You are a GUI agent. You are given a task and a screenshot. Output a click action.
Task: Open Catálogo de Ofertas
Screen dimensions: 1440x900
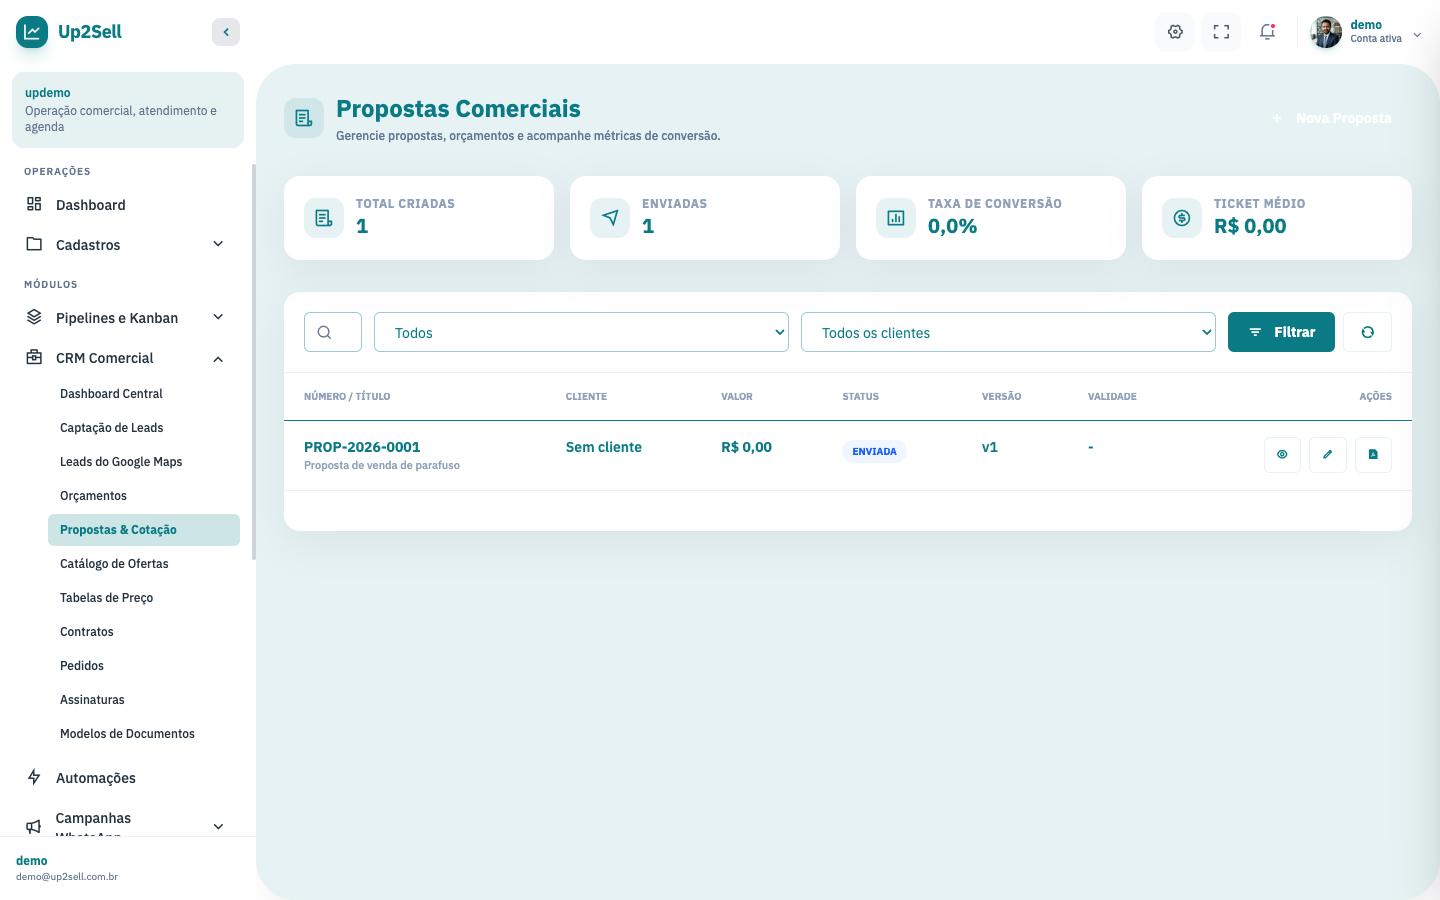[144, 564]
